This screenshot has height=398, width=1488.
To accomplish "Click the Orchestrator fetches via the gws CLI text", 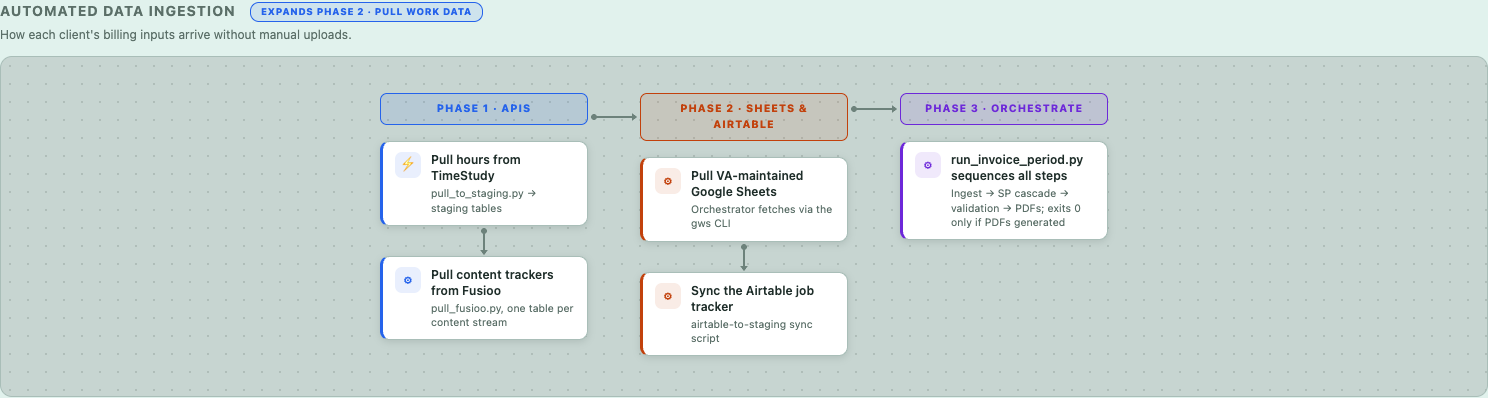I will point(761,217).
